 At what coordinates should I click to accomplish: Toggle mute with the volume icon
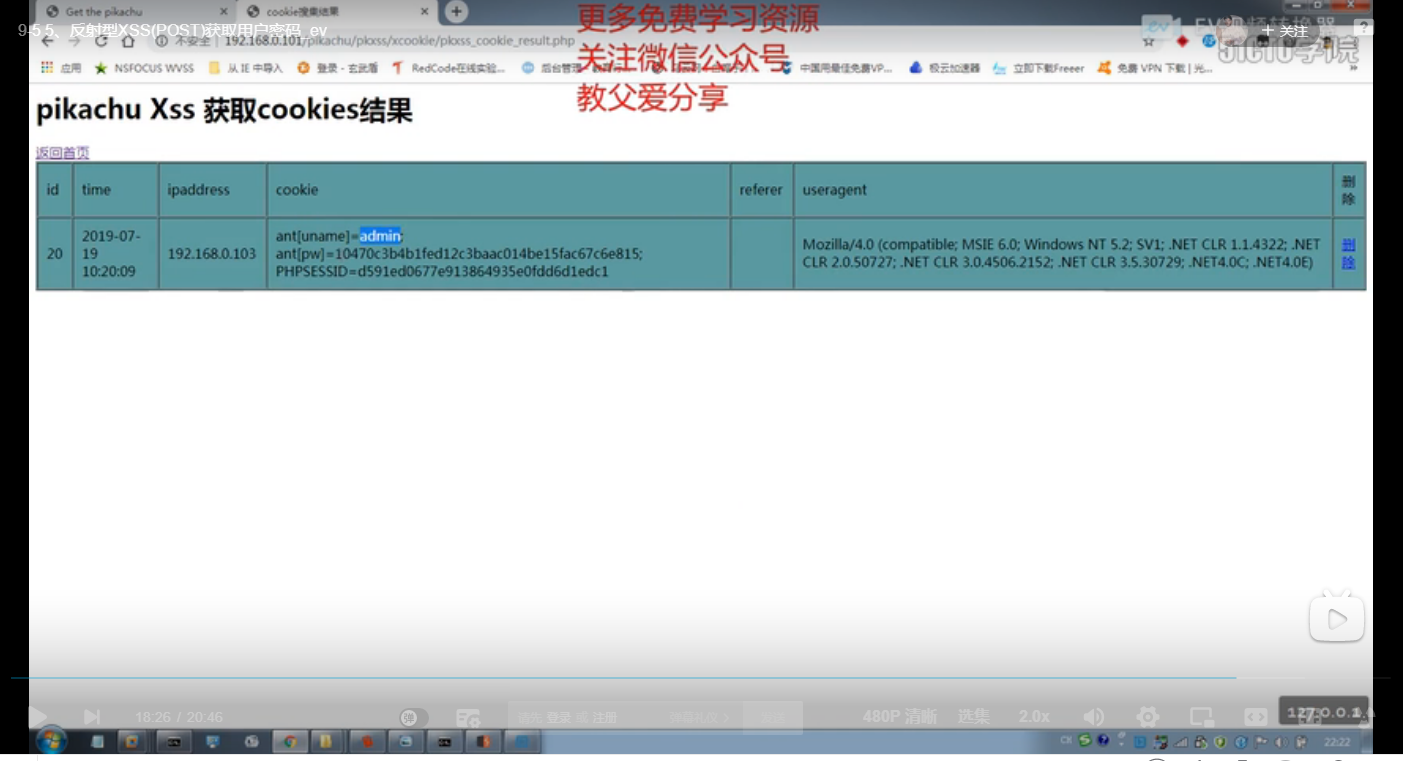(1093, 716)
